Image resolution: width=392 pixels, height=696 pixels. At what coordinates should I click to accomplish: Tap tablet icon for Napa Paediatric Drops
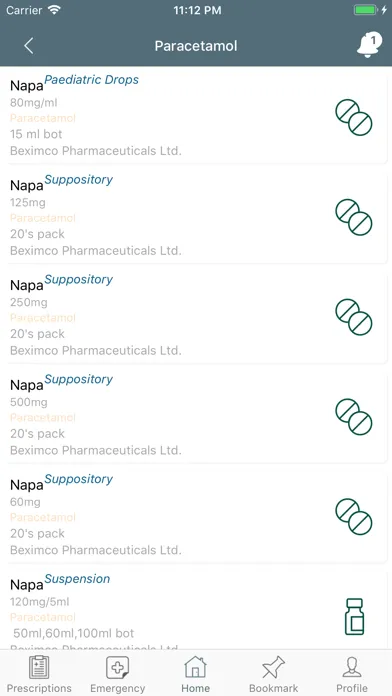pos(354,117)
